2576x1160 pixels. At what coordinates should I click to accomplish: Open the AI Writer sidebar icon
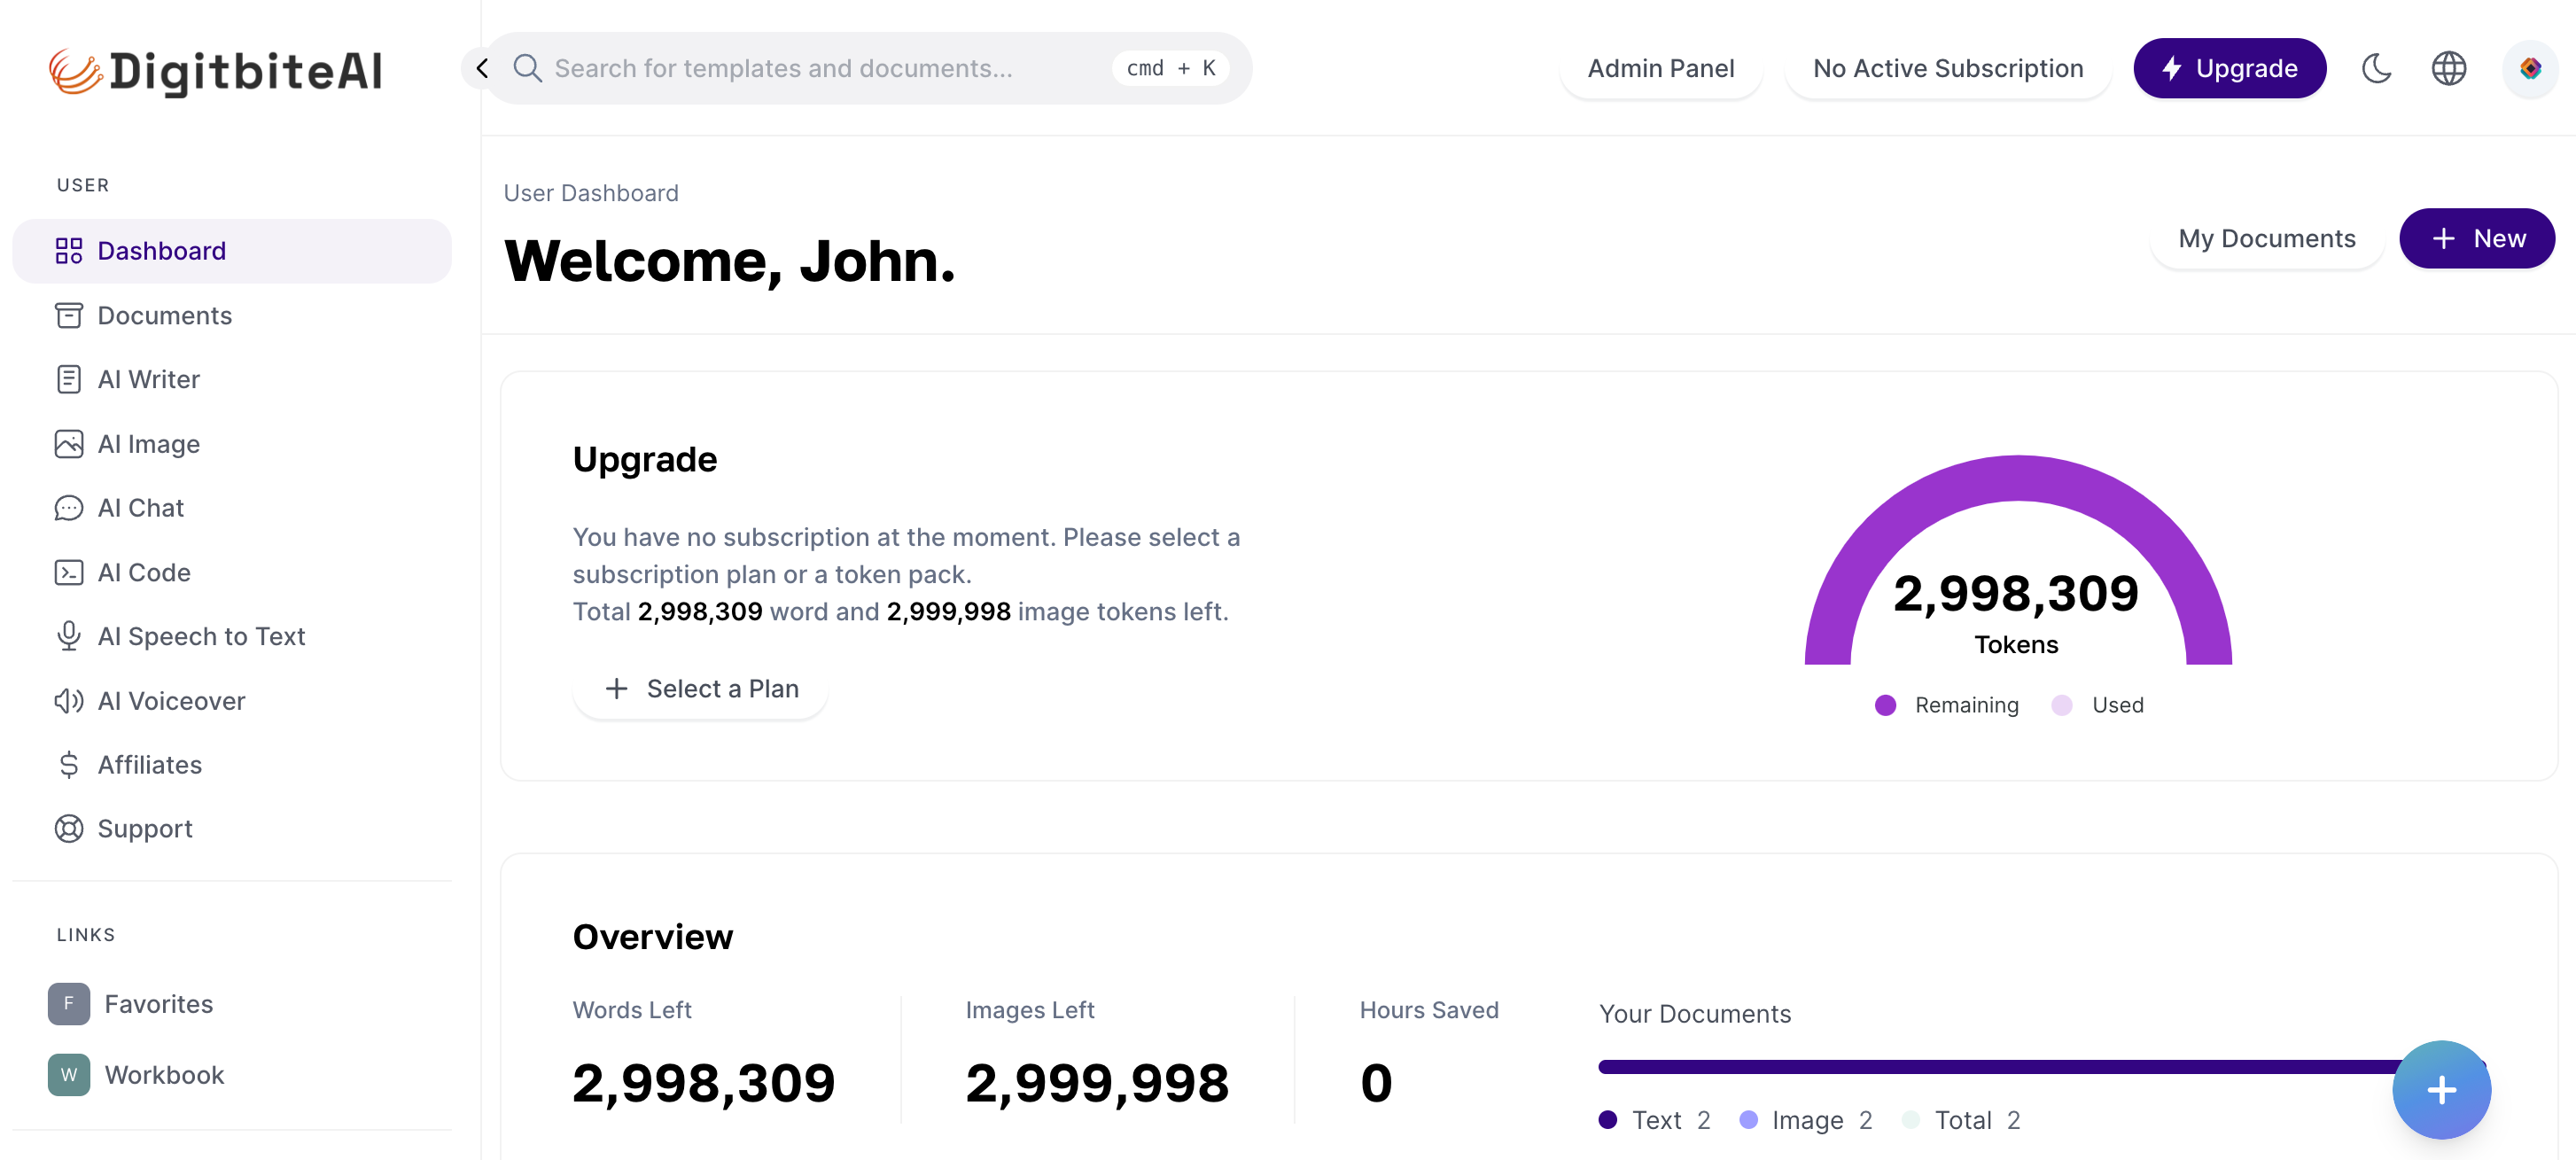[68, 379]
